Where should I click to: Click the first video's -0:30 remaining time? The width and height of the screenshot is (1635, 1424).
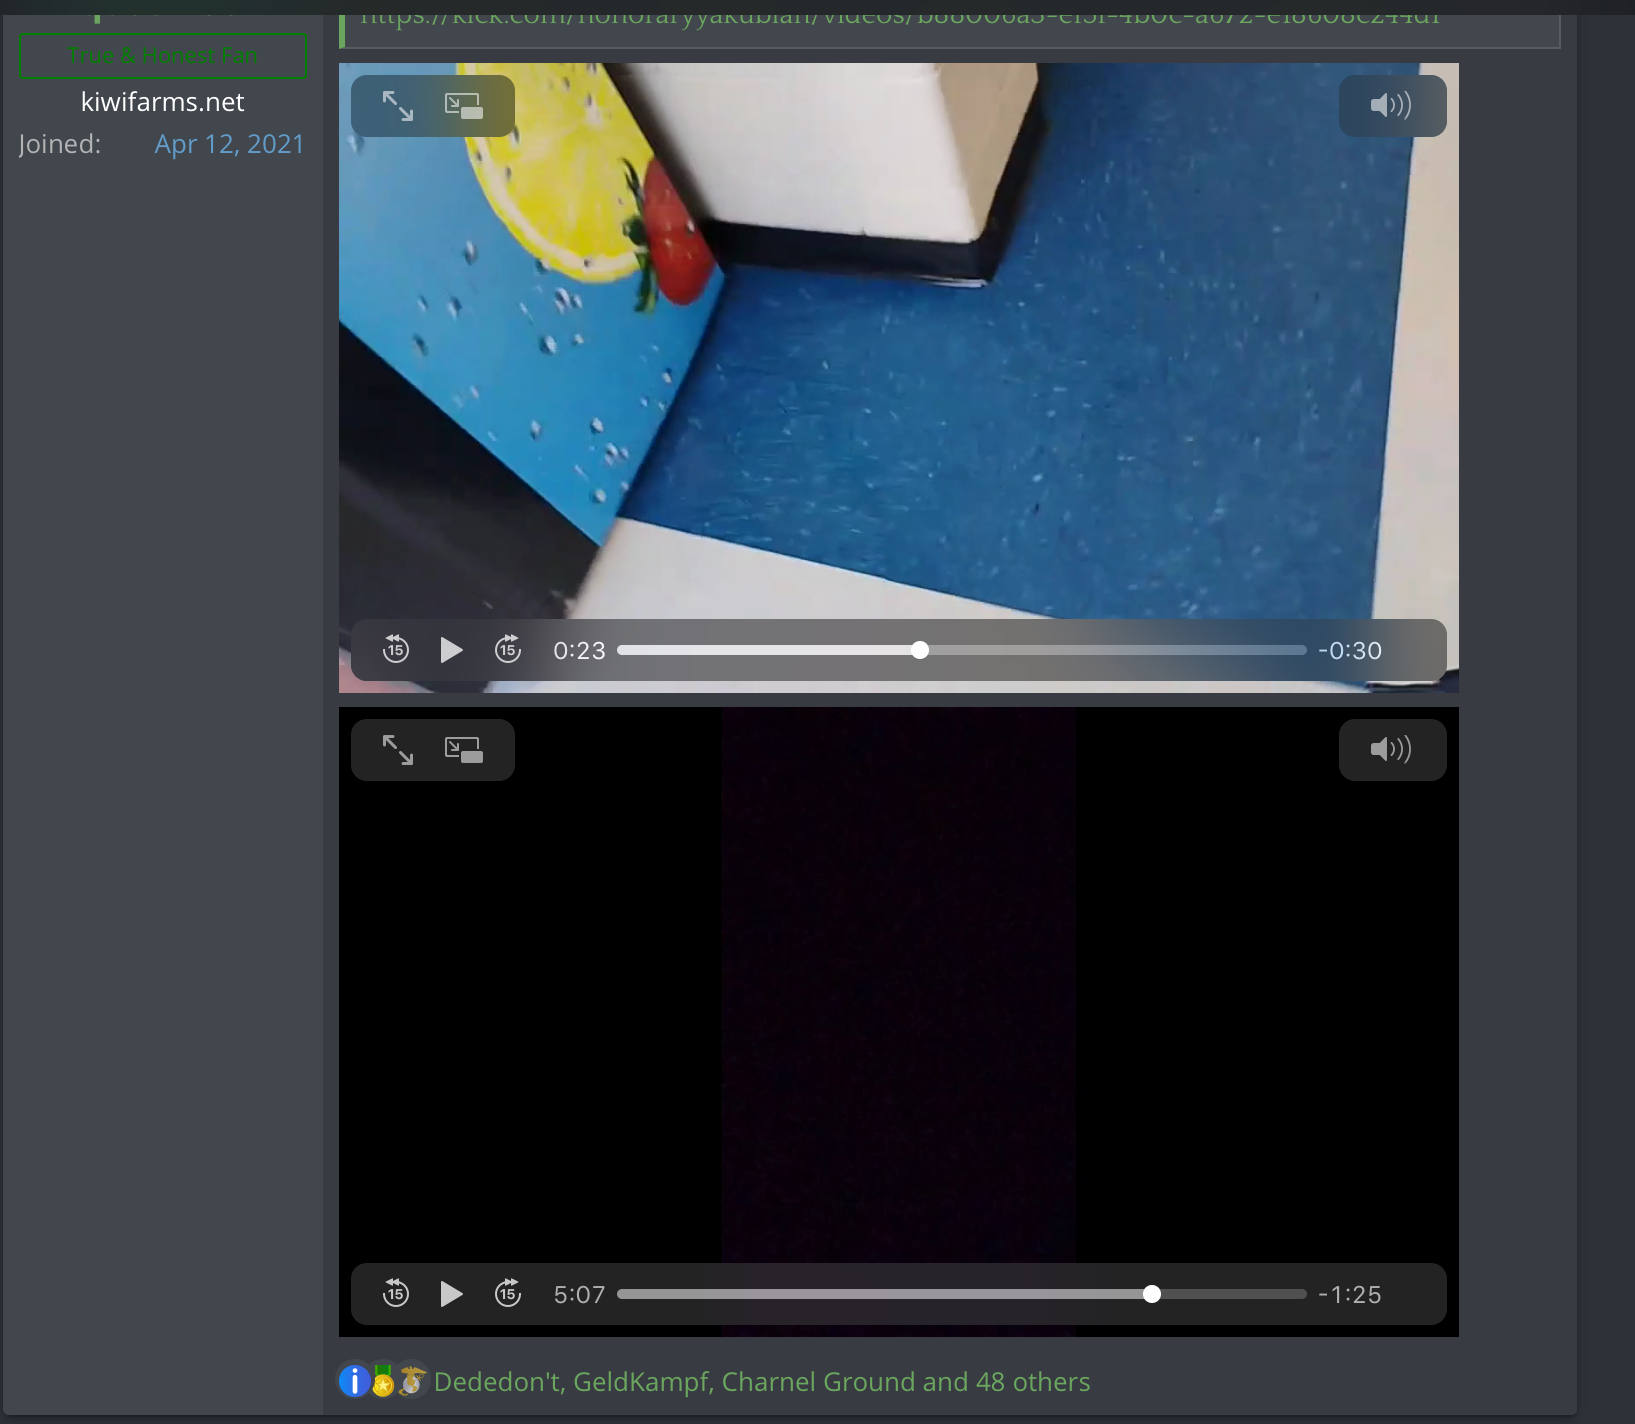coord(1350,651)
